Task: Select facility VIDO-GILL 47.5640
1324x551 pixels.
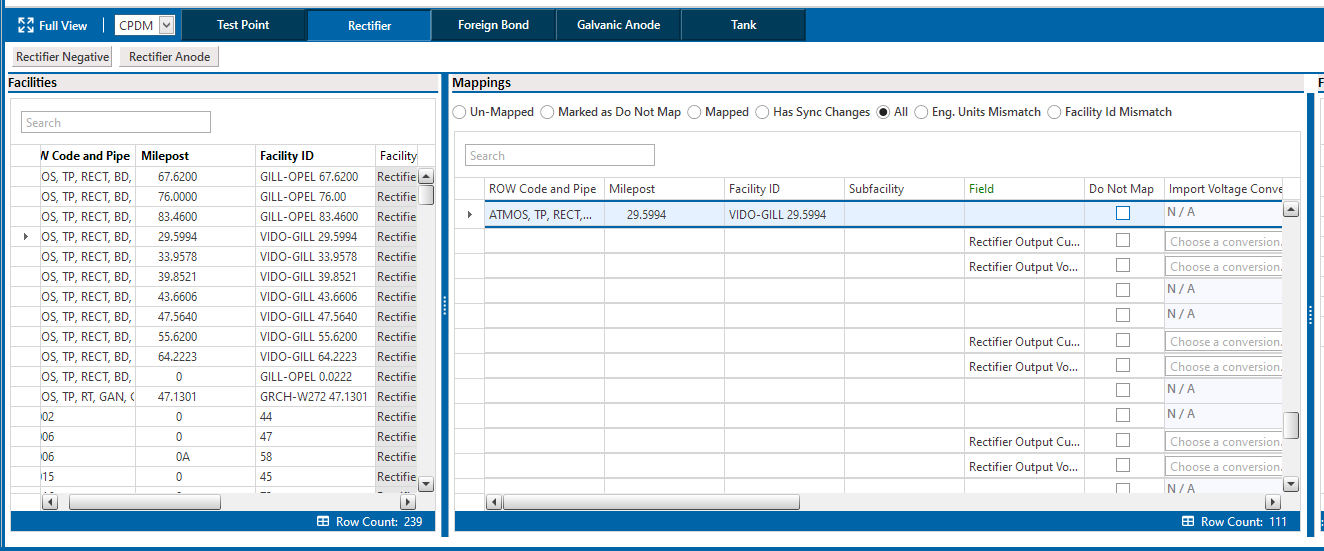Action: click(x=316, y=317)
